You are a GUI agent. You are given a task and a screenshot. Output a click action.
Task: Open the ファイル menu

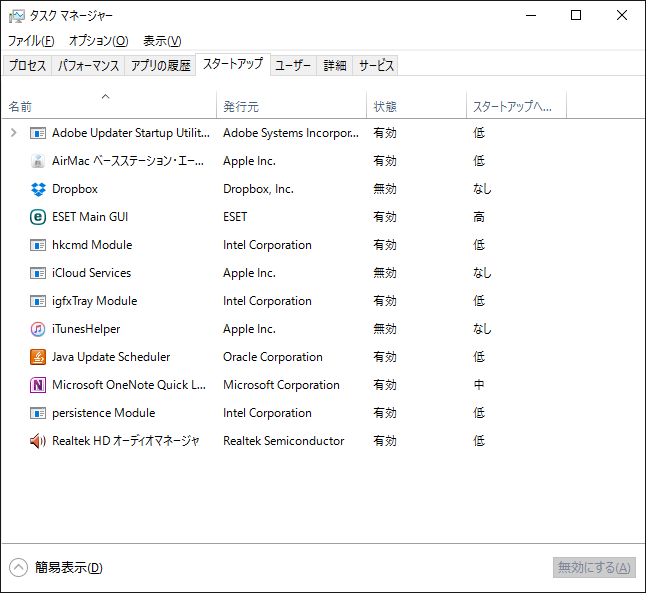[31, 41]
